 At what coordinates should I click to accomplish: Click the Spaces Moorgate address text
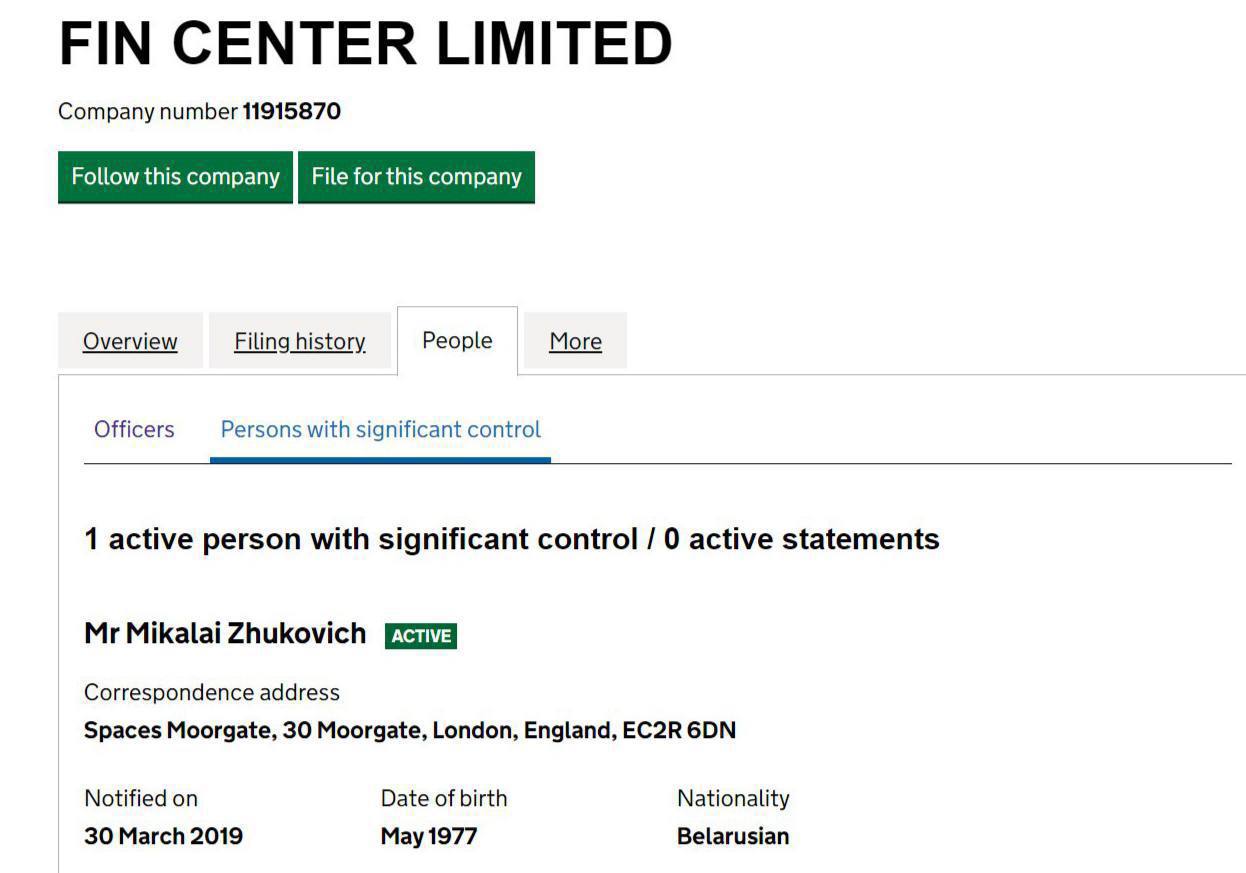coord(409,730)
